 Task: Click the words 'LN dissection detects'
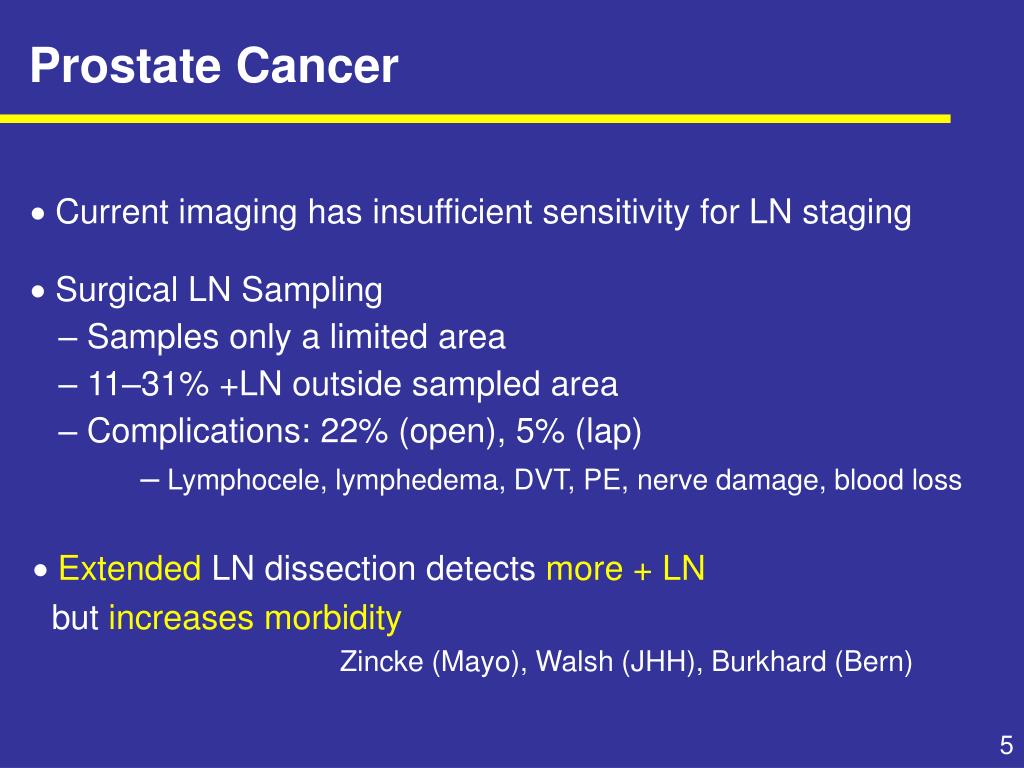pos(374,568)
